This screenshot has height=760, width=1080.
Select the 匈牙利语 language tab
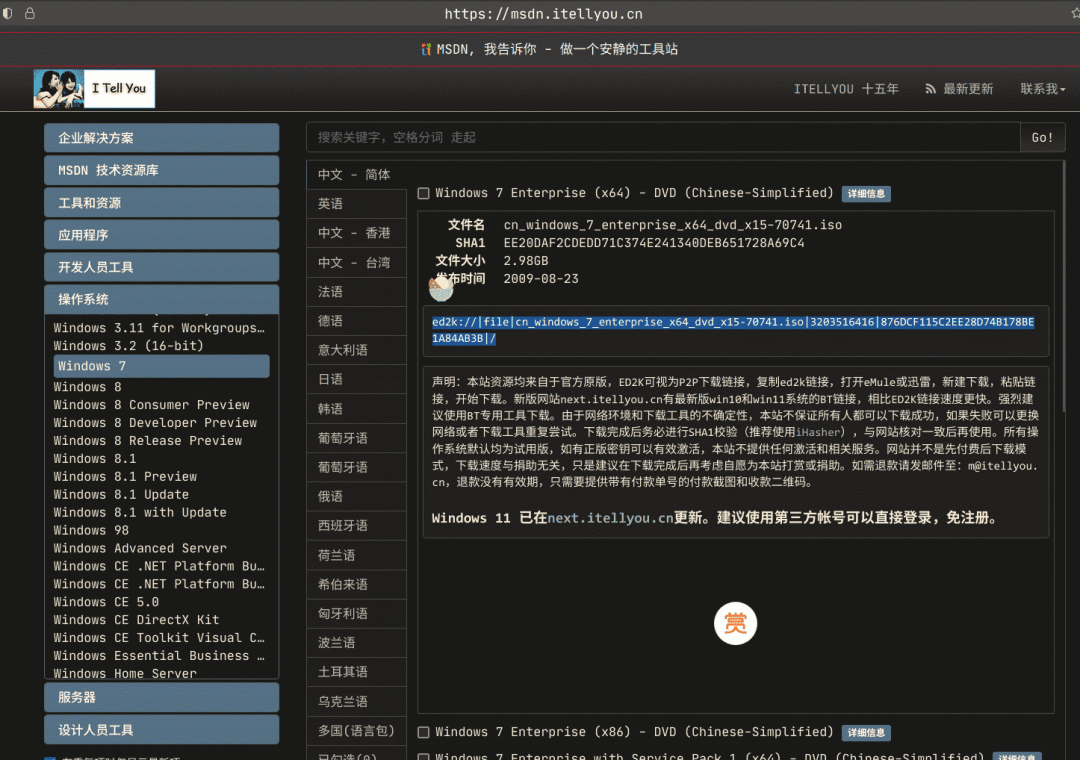356,613
